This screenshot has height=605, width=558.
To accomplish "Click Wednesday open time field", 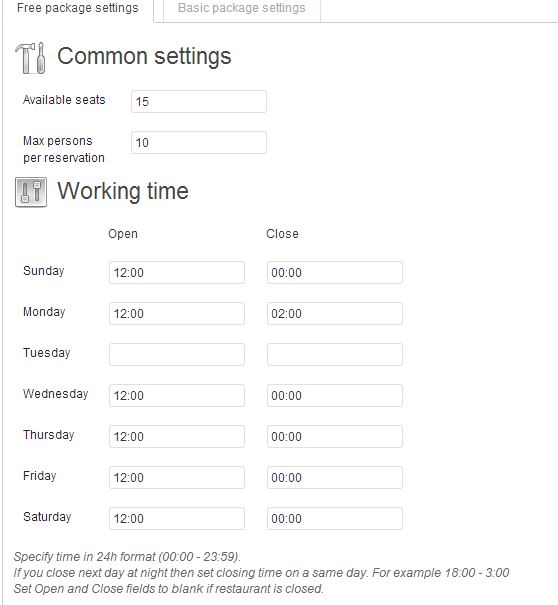I will click(x=177, y=395).
